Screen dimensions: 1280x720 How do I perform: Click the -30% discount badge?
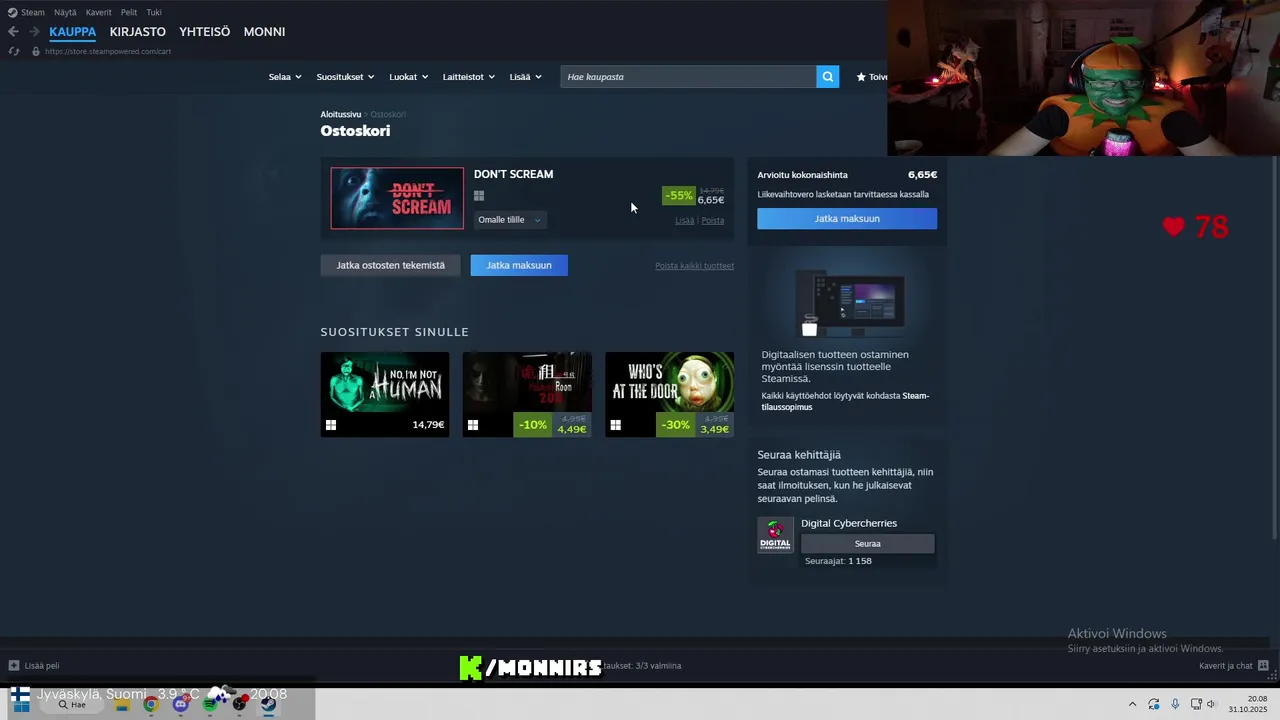click(x=676, y=425)
